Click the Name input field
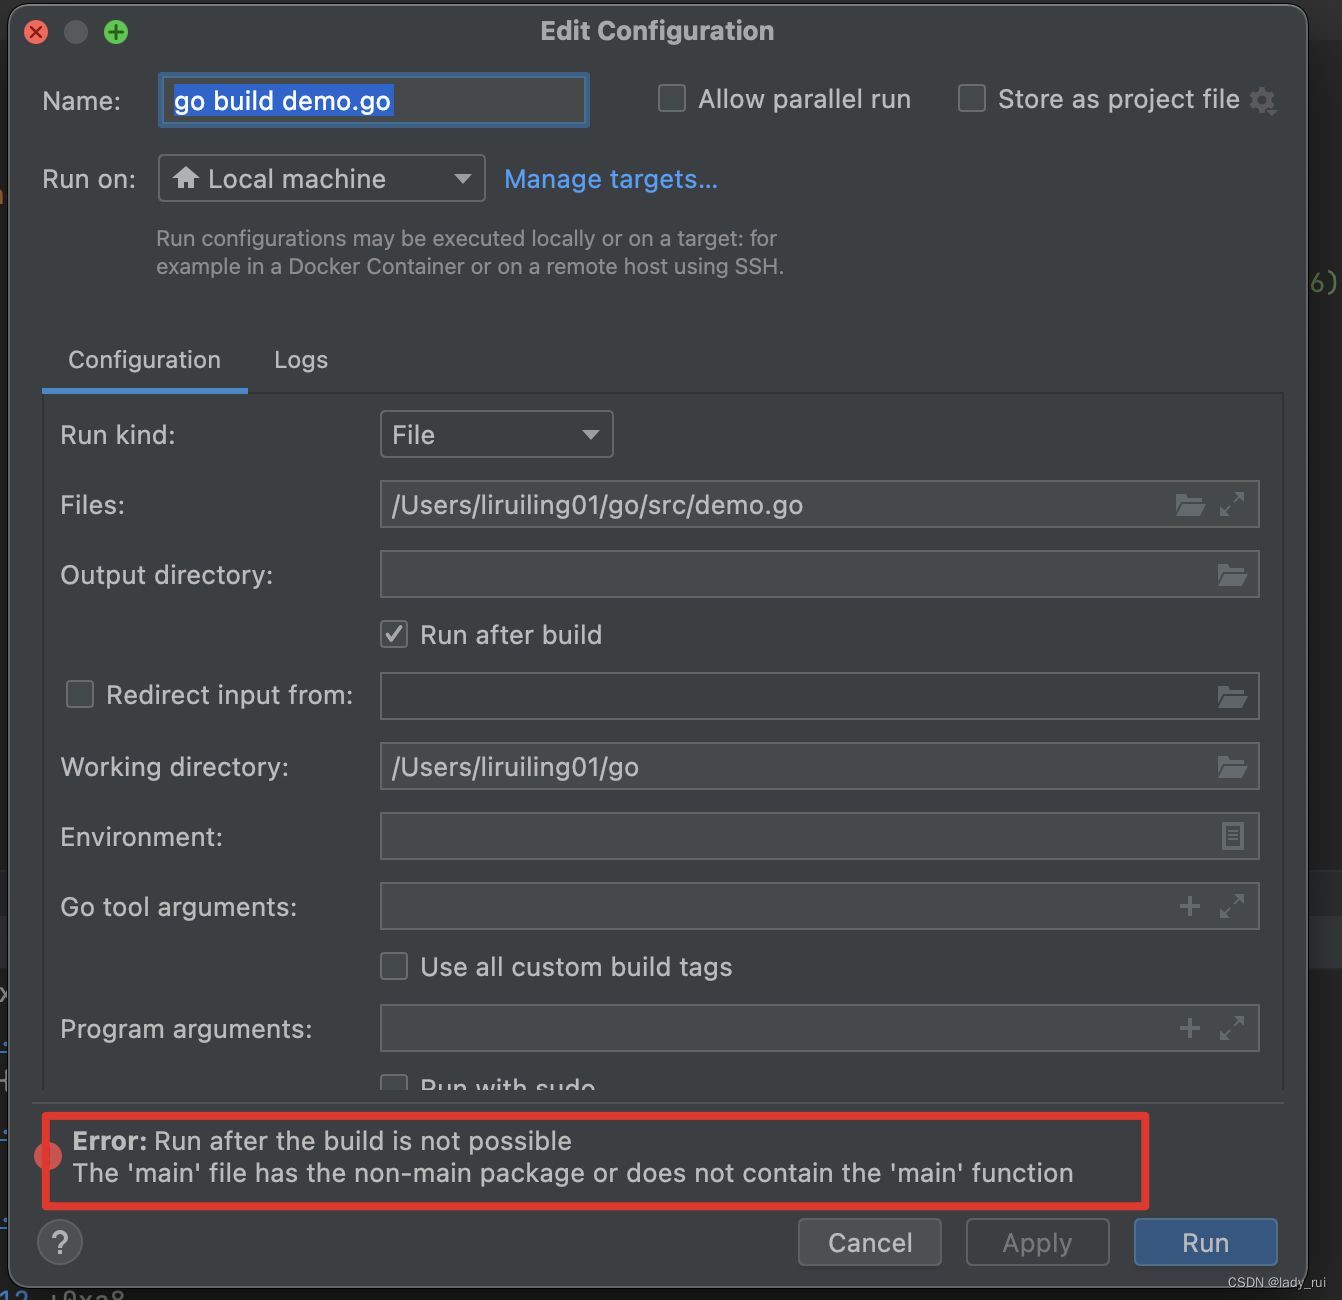 click(373, 100)
